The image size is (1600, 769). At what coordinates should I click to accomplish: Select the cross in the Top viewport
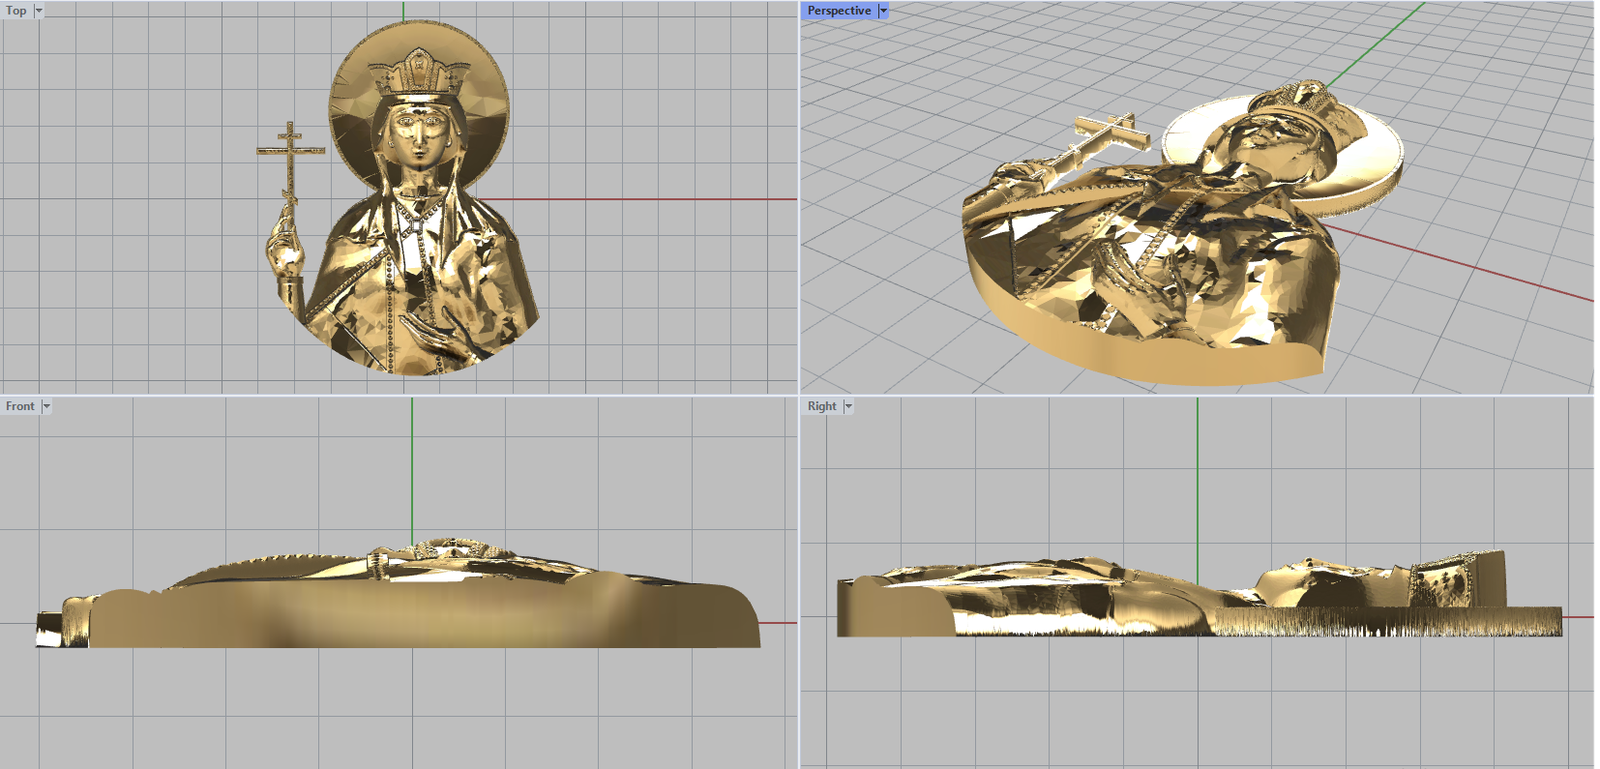click(x=290, y=152)
